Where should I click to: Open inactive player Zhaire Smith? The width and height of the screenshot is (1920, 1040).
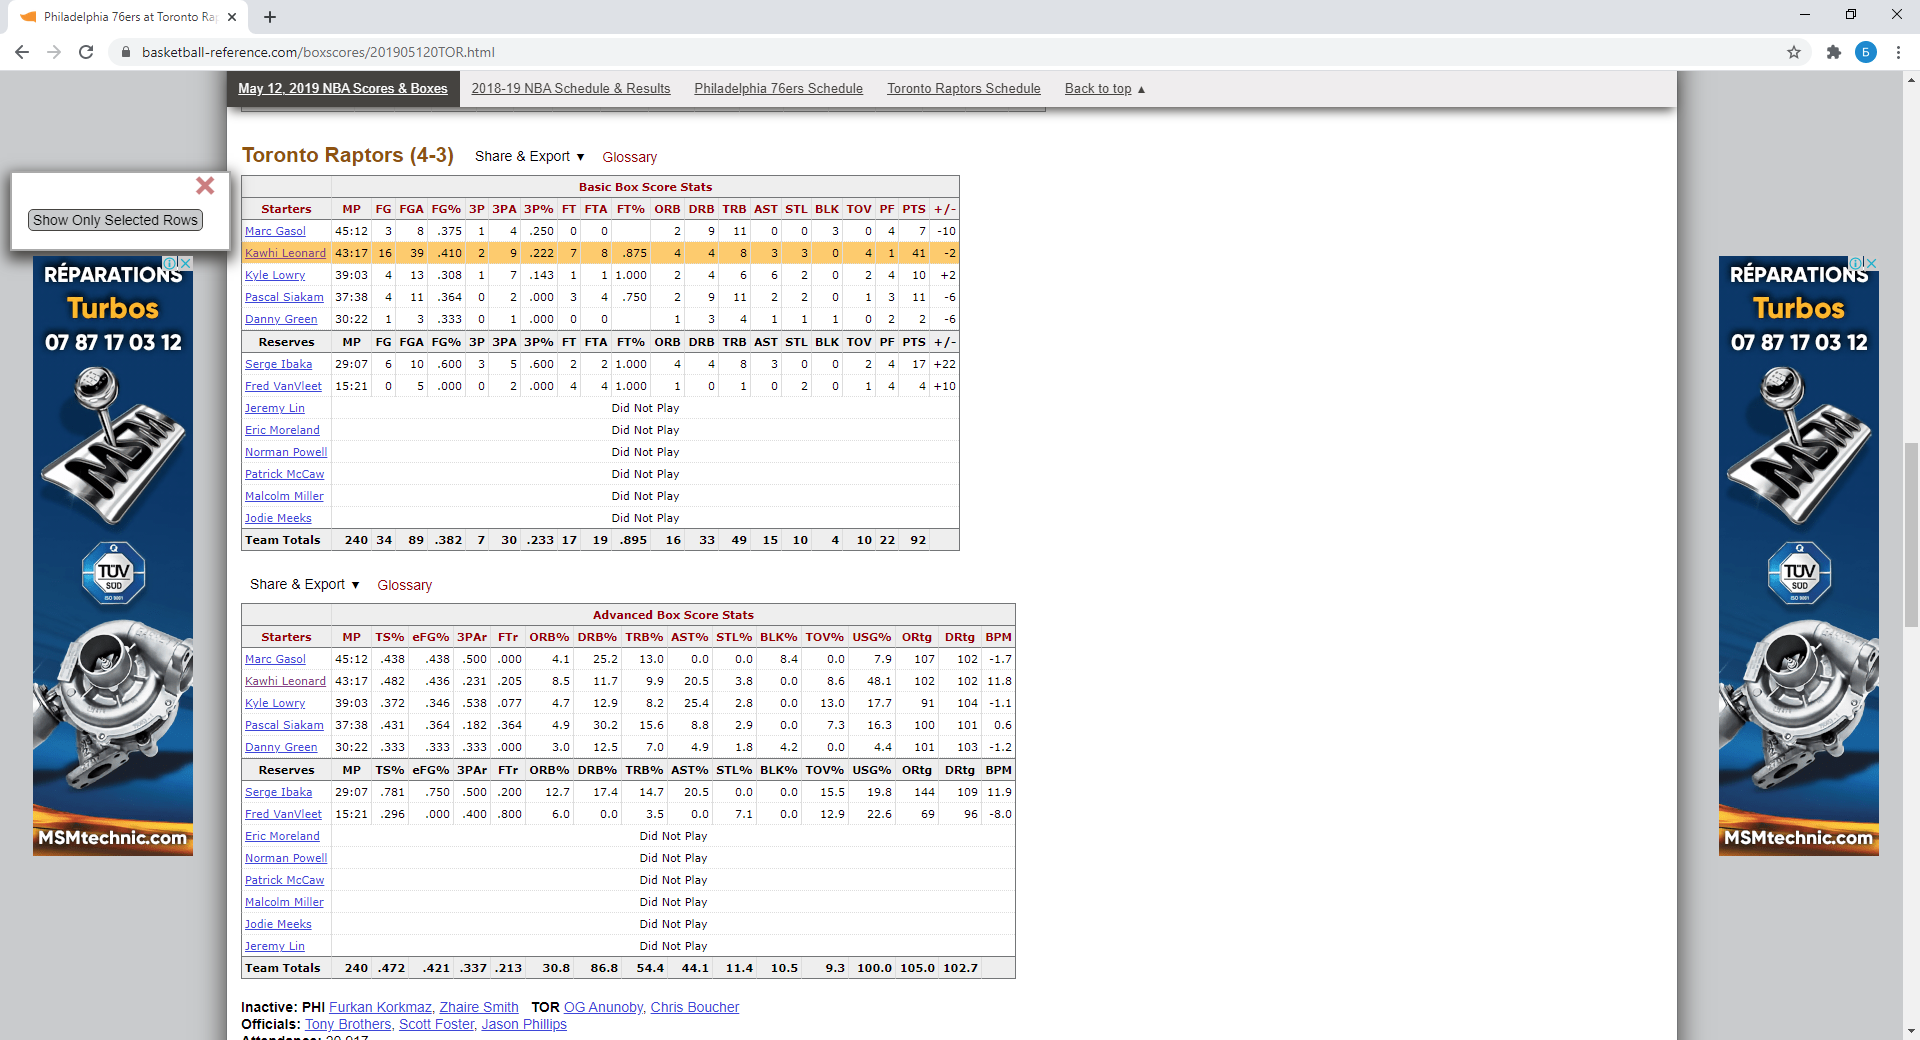(x=479, y=1007)
